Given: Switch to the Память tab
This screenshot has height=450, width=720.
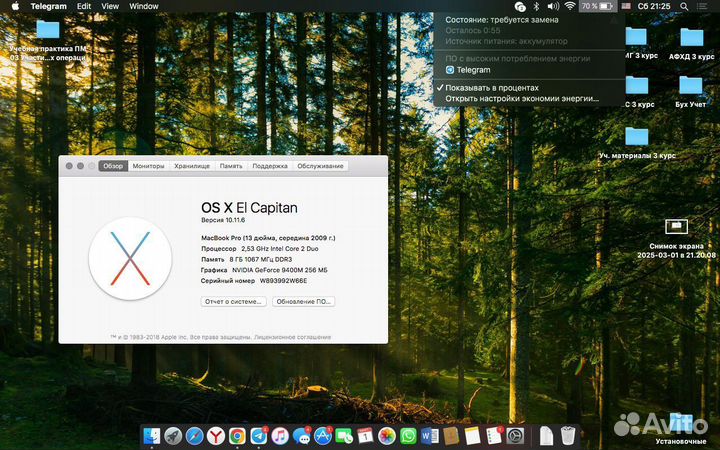Looking at the screenshot, I should pos(231,166).
